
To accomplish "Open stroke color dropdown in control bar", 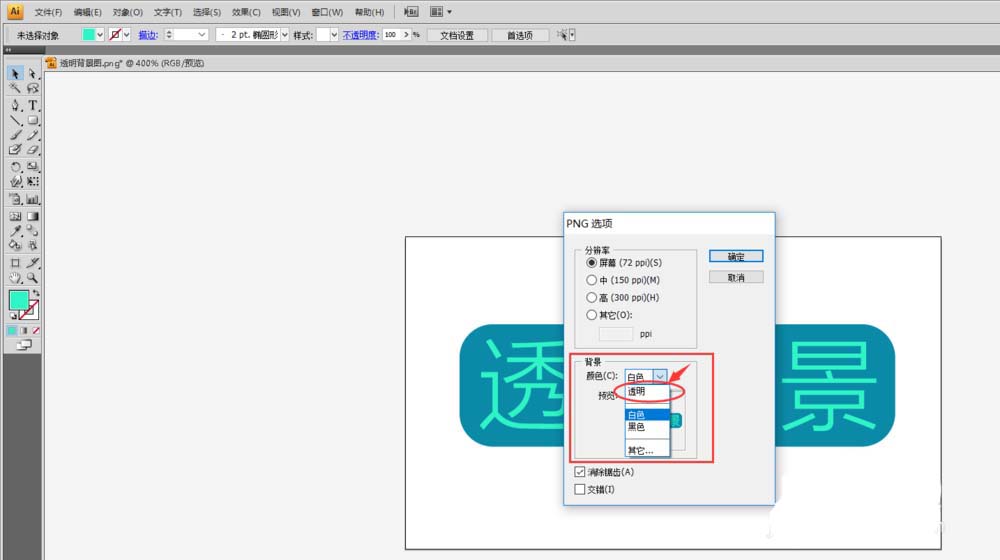I will pos(126,35).
